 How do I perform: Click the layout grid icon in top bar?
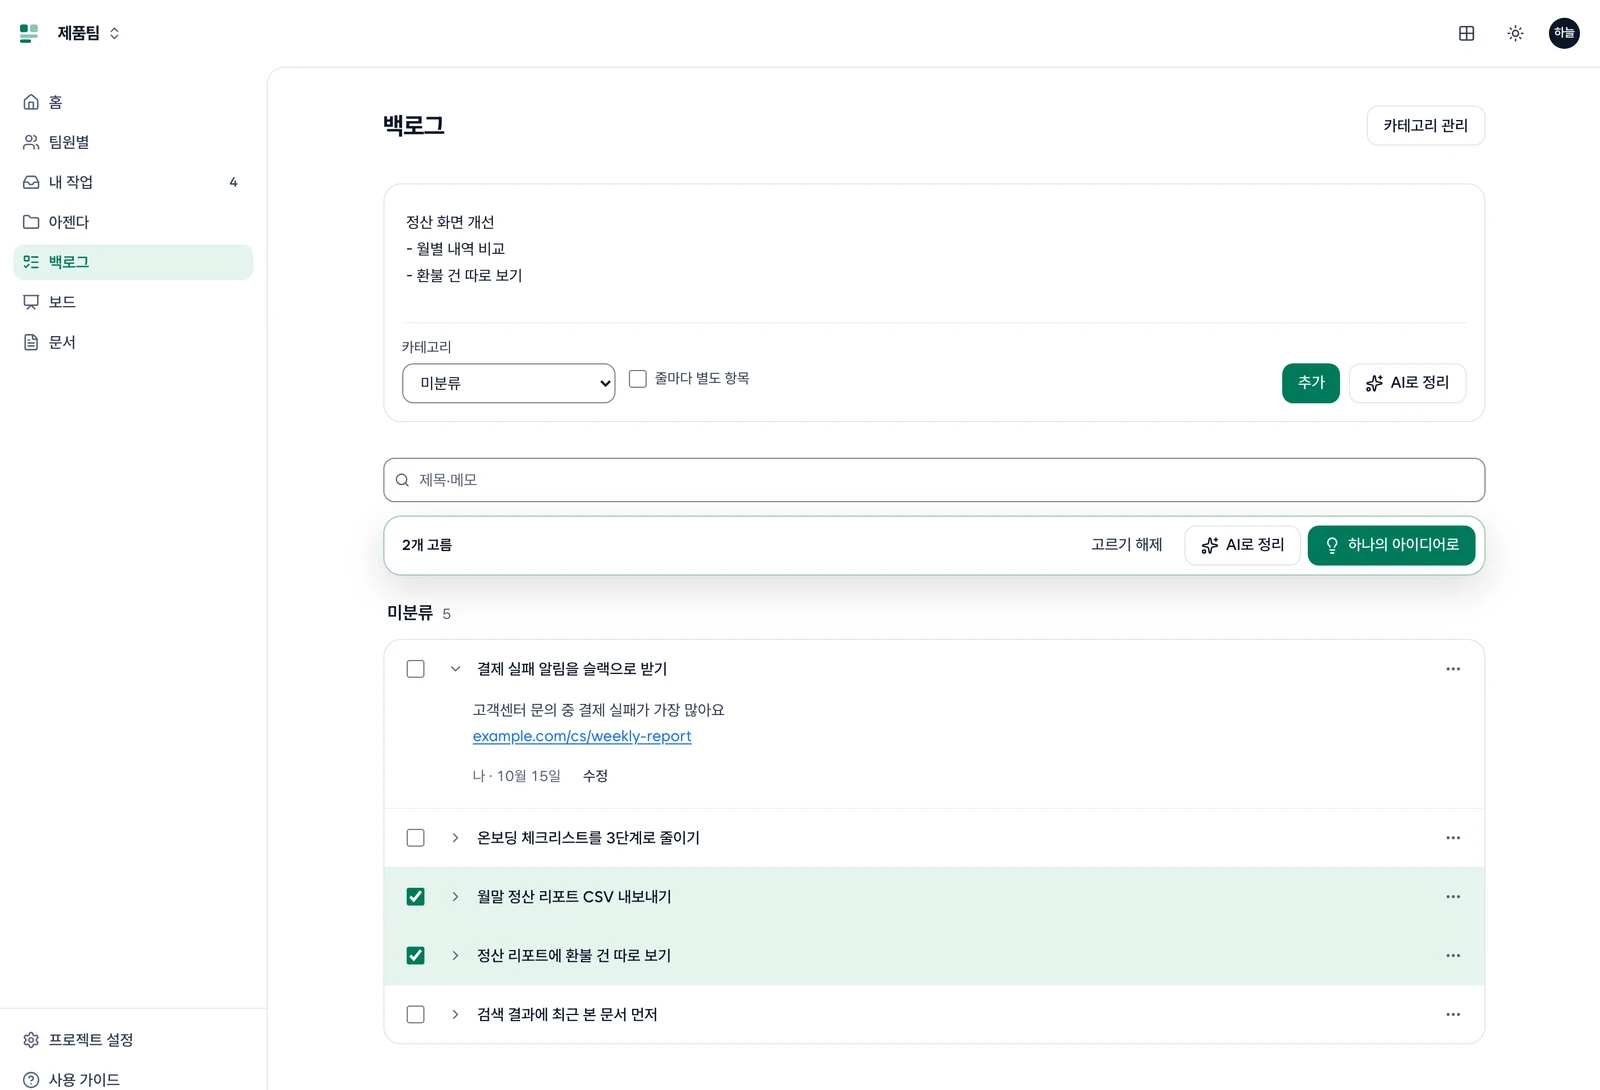pyautogui.click(x=1466, y=33)
